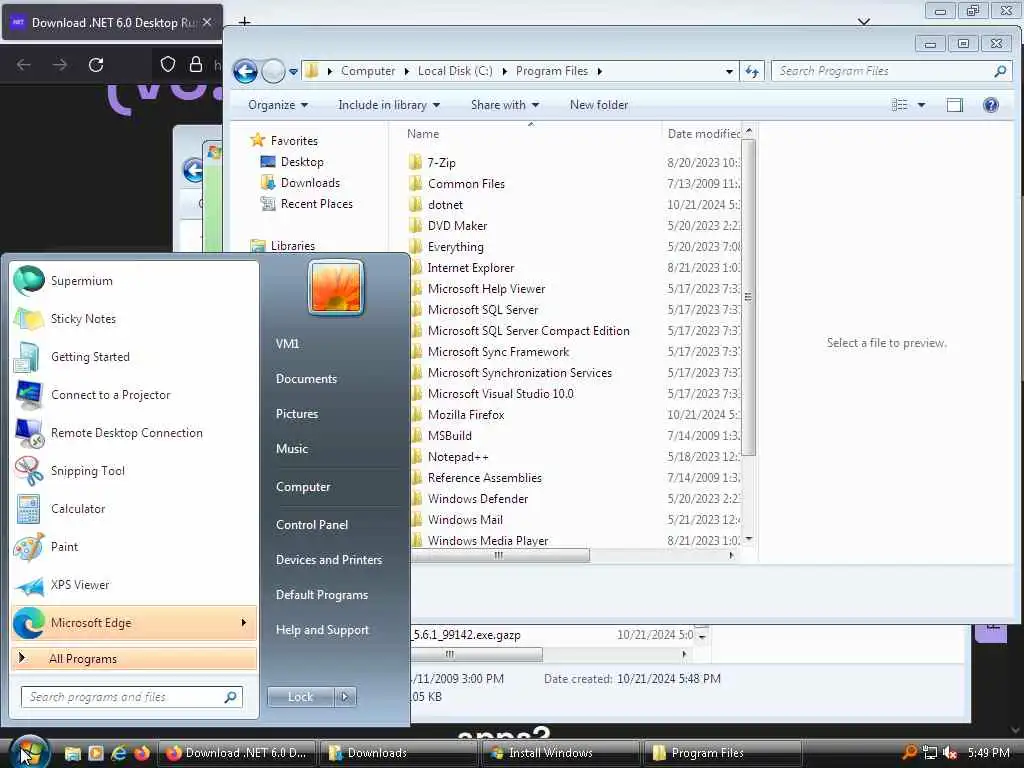This screenshot has height=768, width=1024.
Task: Select the Notepad++ folder
Action: click(458, 457)
